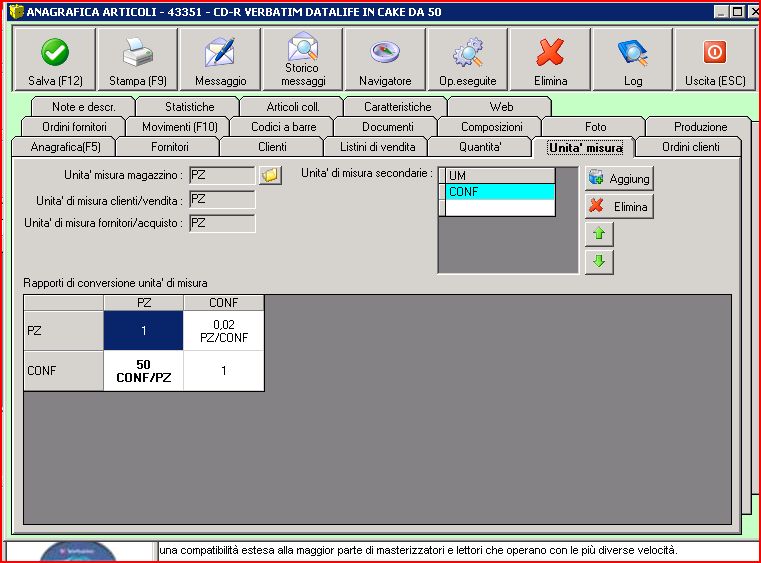Minimize the Anagrafica Articoli window
The height and width of the screenshot is (563, 761).
click(722, 12)
